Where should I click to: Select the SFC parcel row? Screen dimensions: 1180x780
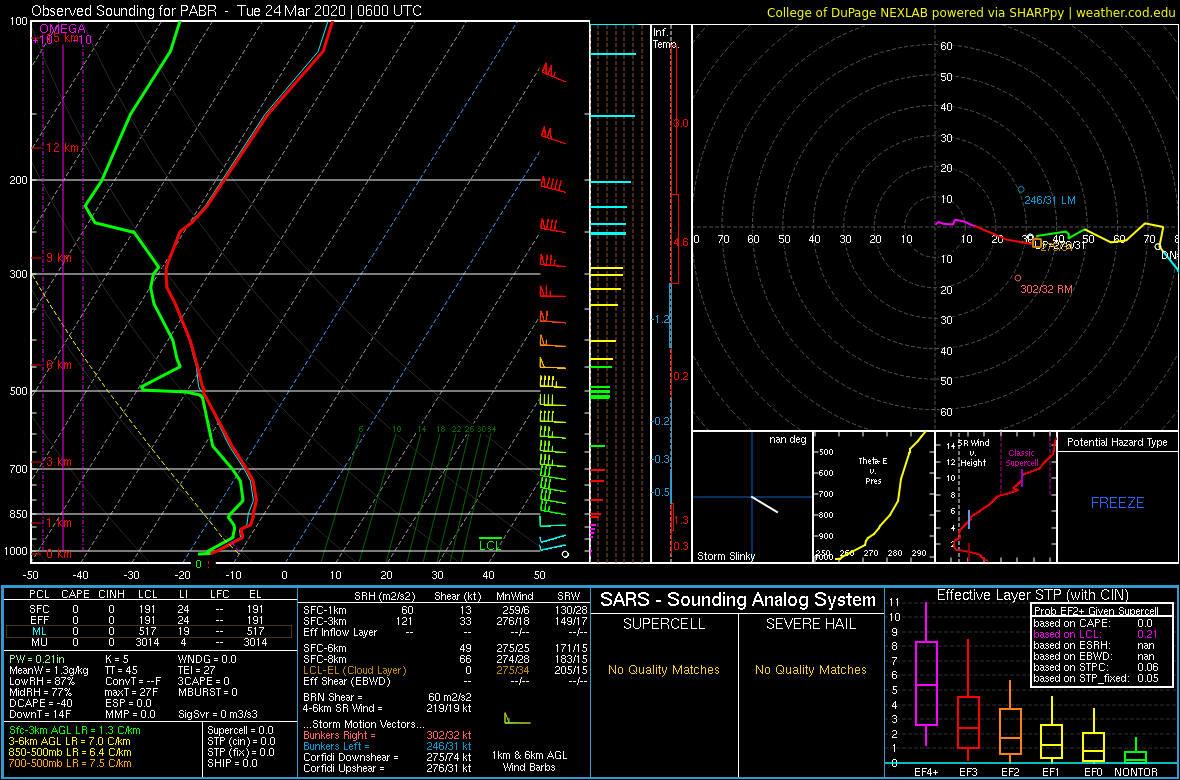coord(149,607)
